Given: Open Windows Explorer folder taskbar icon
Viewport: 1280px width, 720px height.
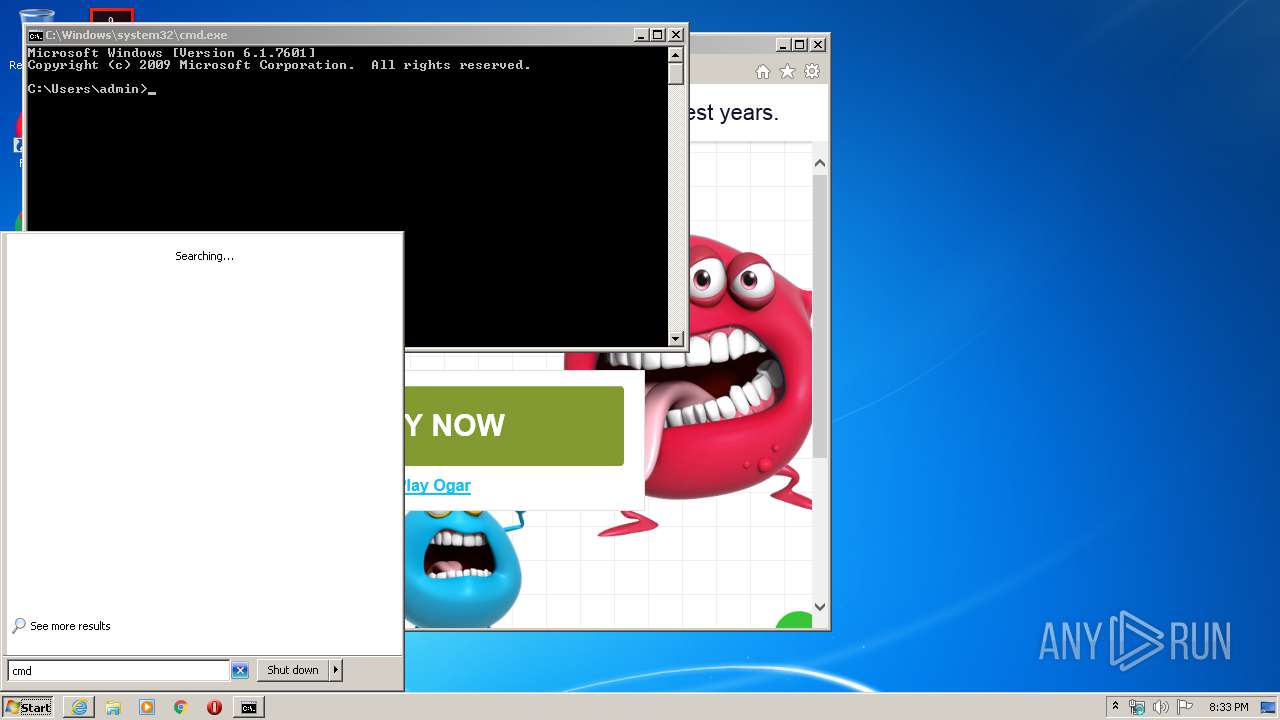Looking at the screenshot, I should 113,707.
